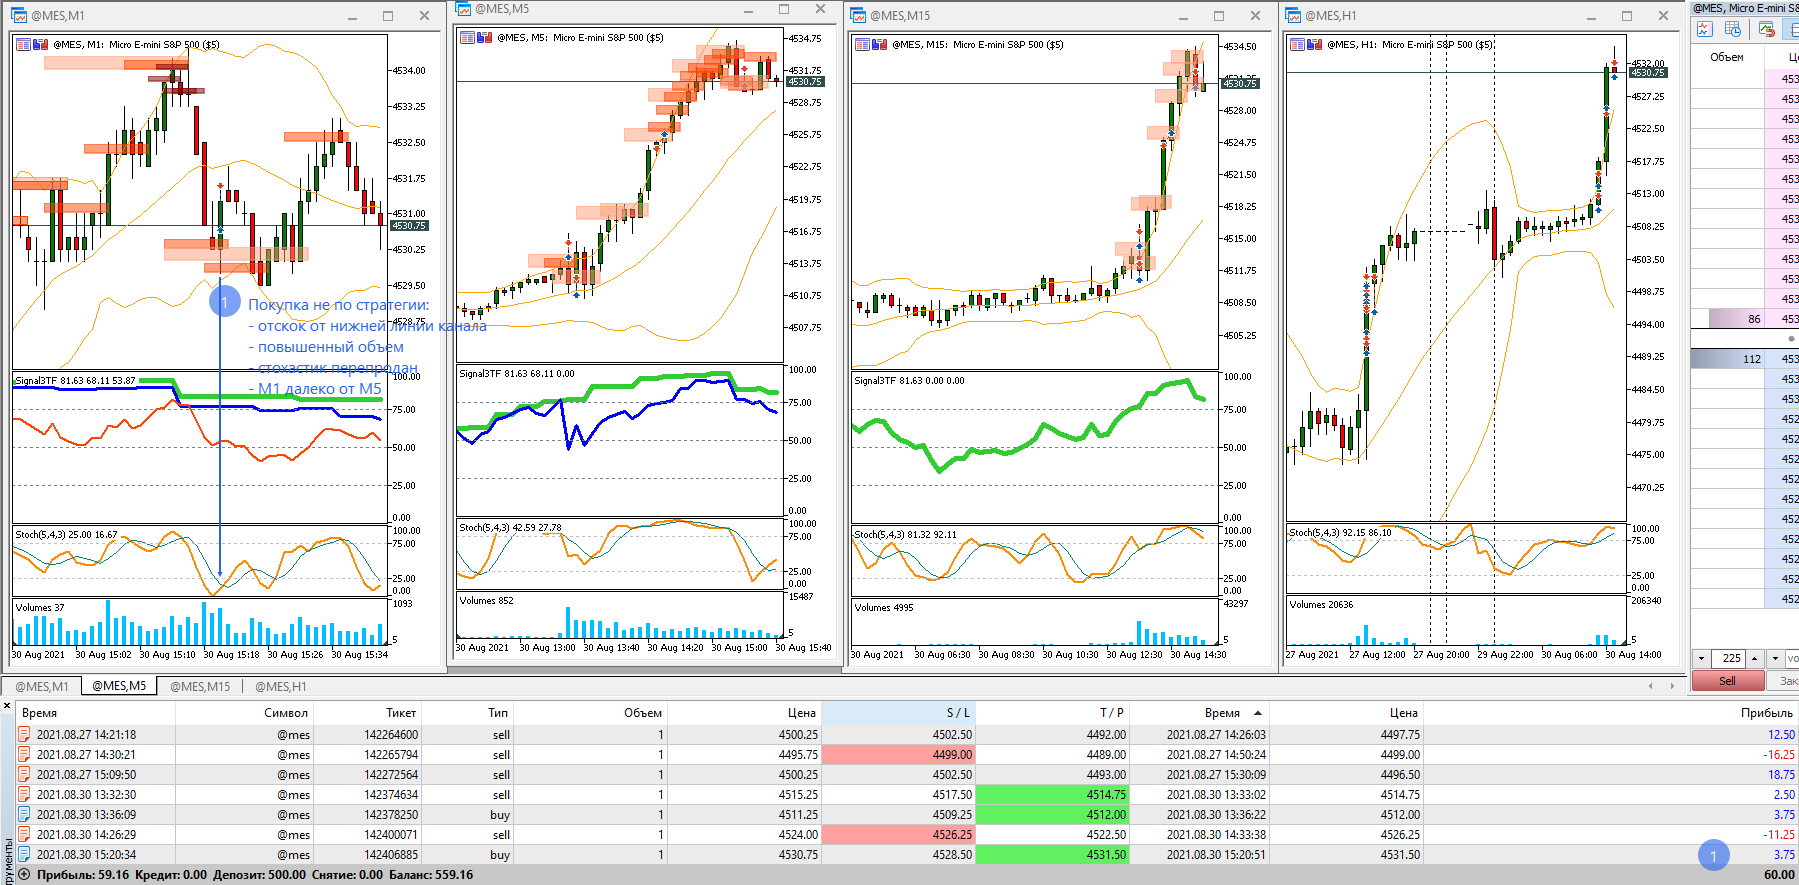Image resolution: width=1799 pixels, height=885 pixels.
Task: Click the time and sales table icon
Action: (1733, 29)
